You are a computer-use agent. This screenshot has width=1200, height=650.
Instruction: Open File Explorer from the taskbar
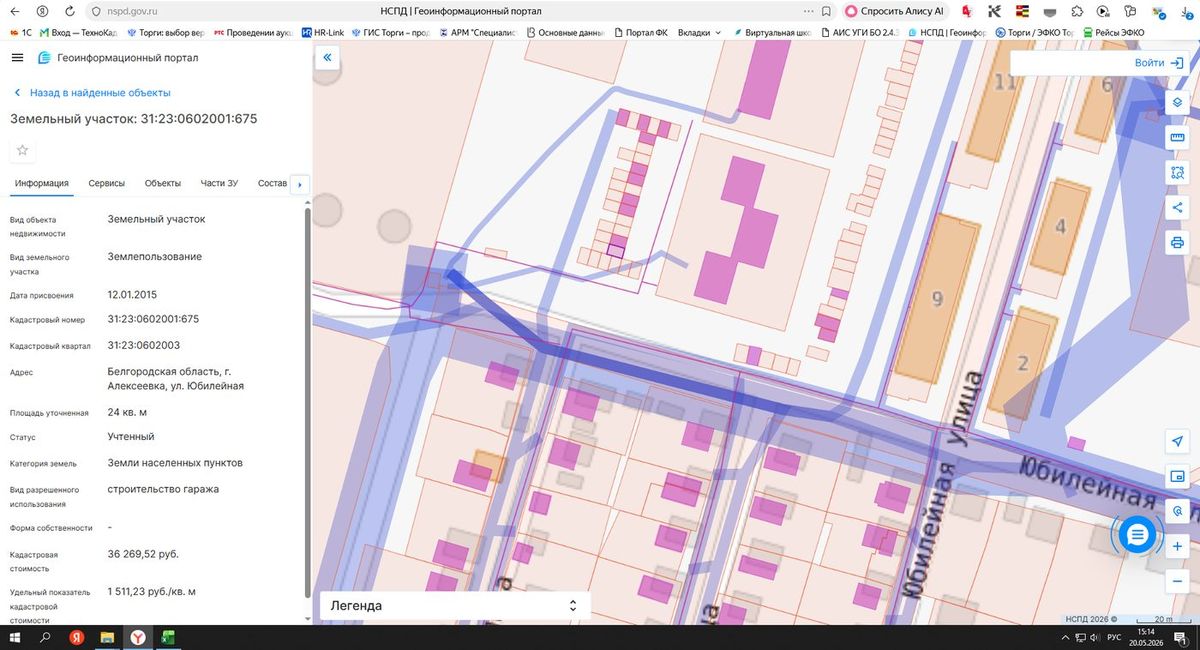coord(107,637)
